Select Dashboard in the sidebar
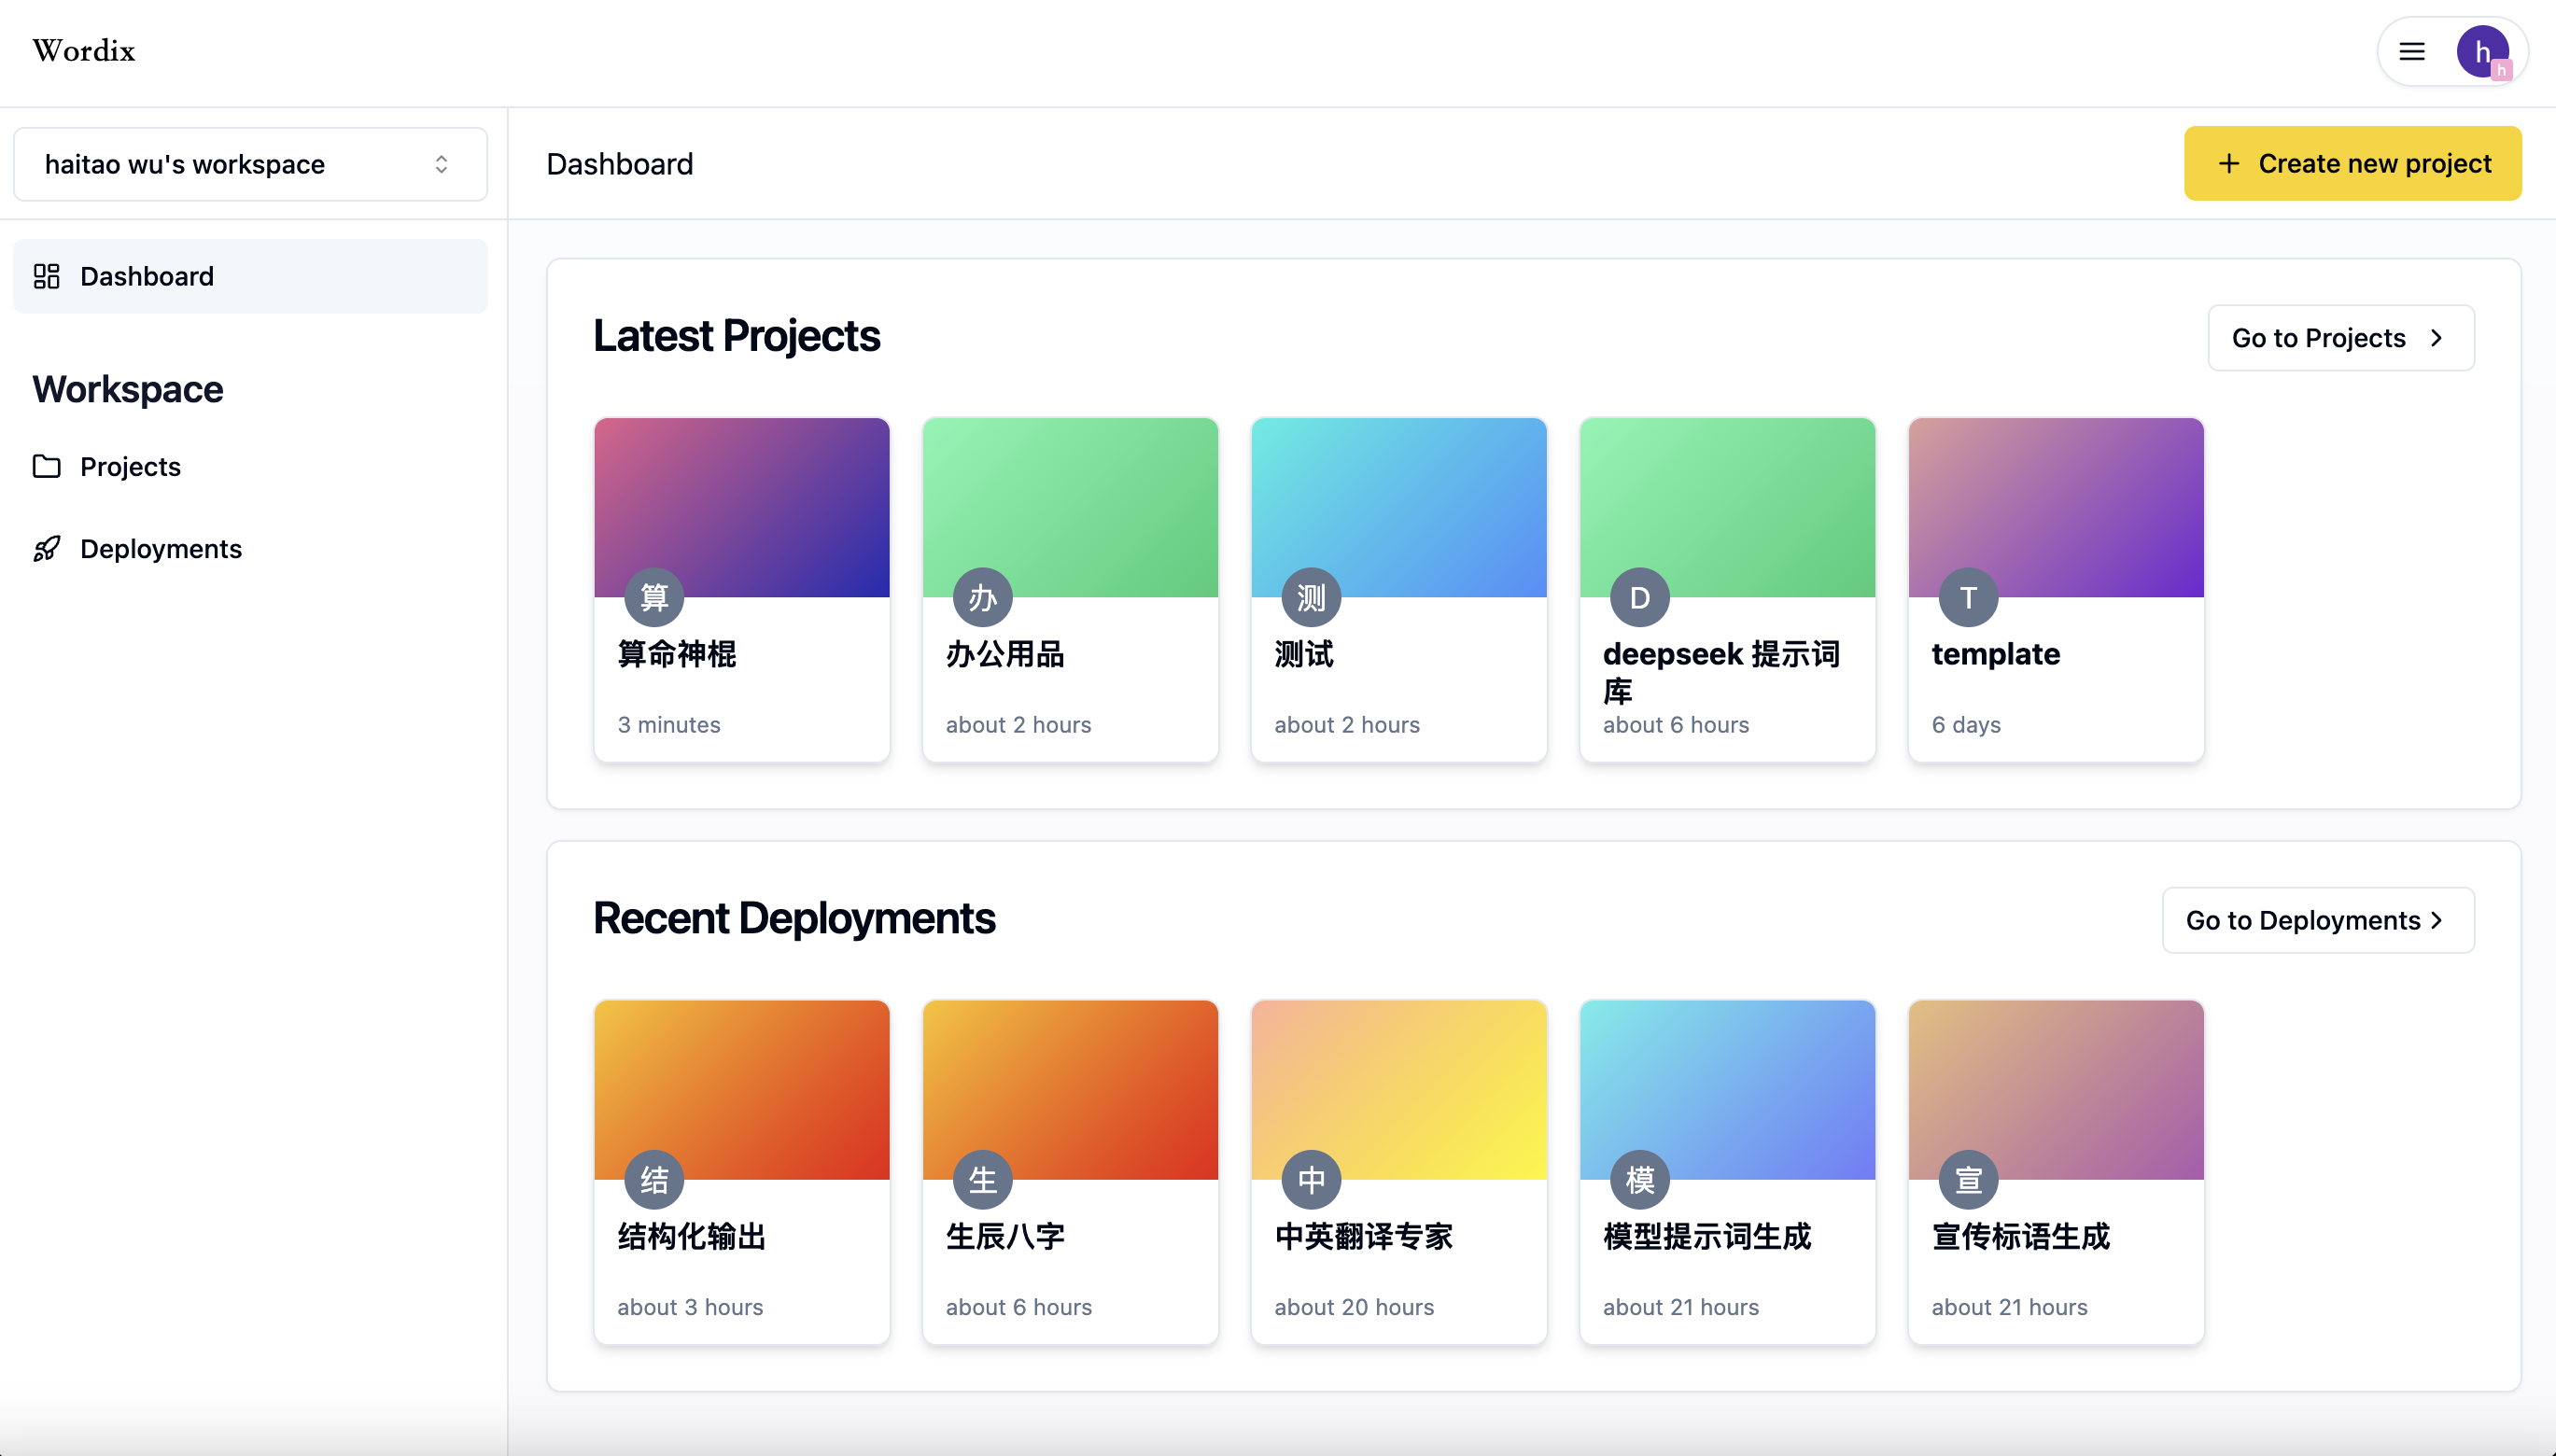The width and height of the screenshot is (2556, 1456). pos(250,276)
